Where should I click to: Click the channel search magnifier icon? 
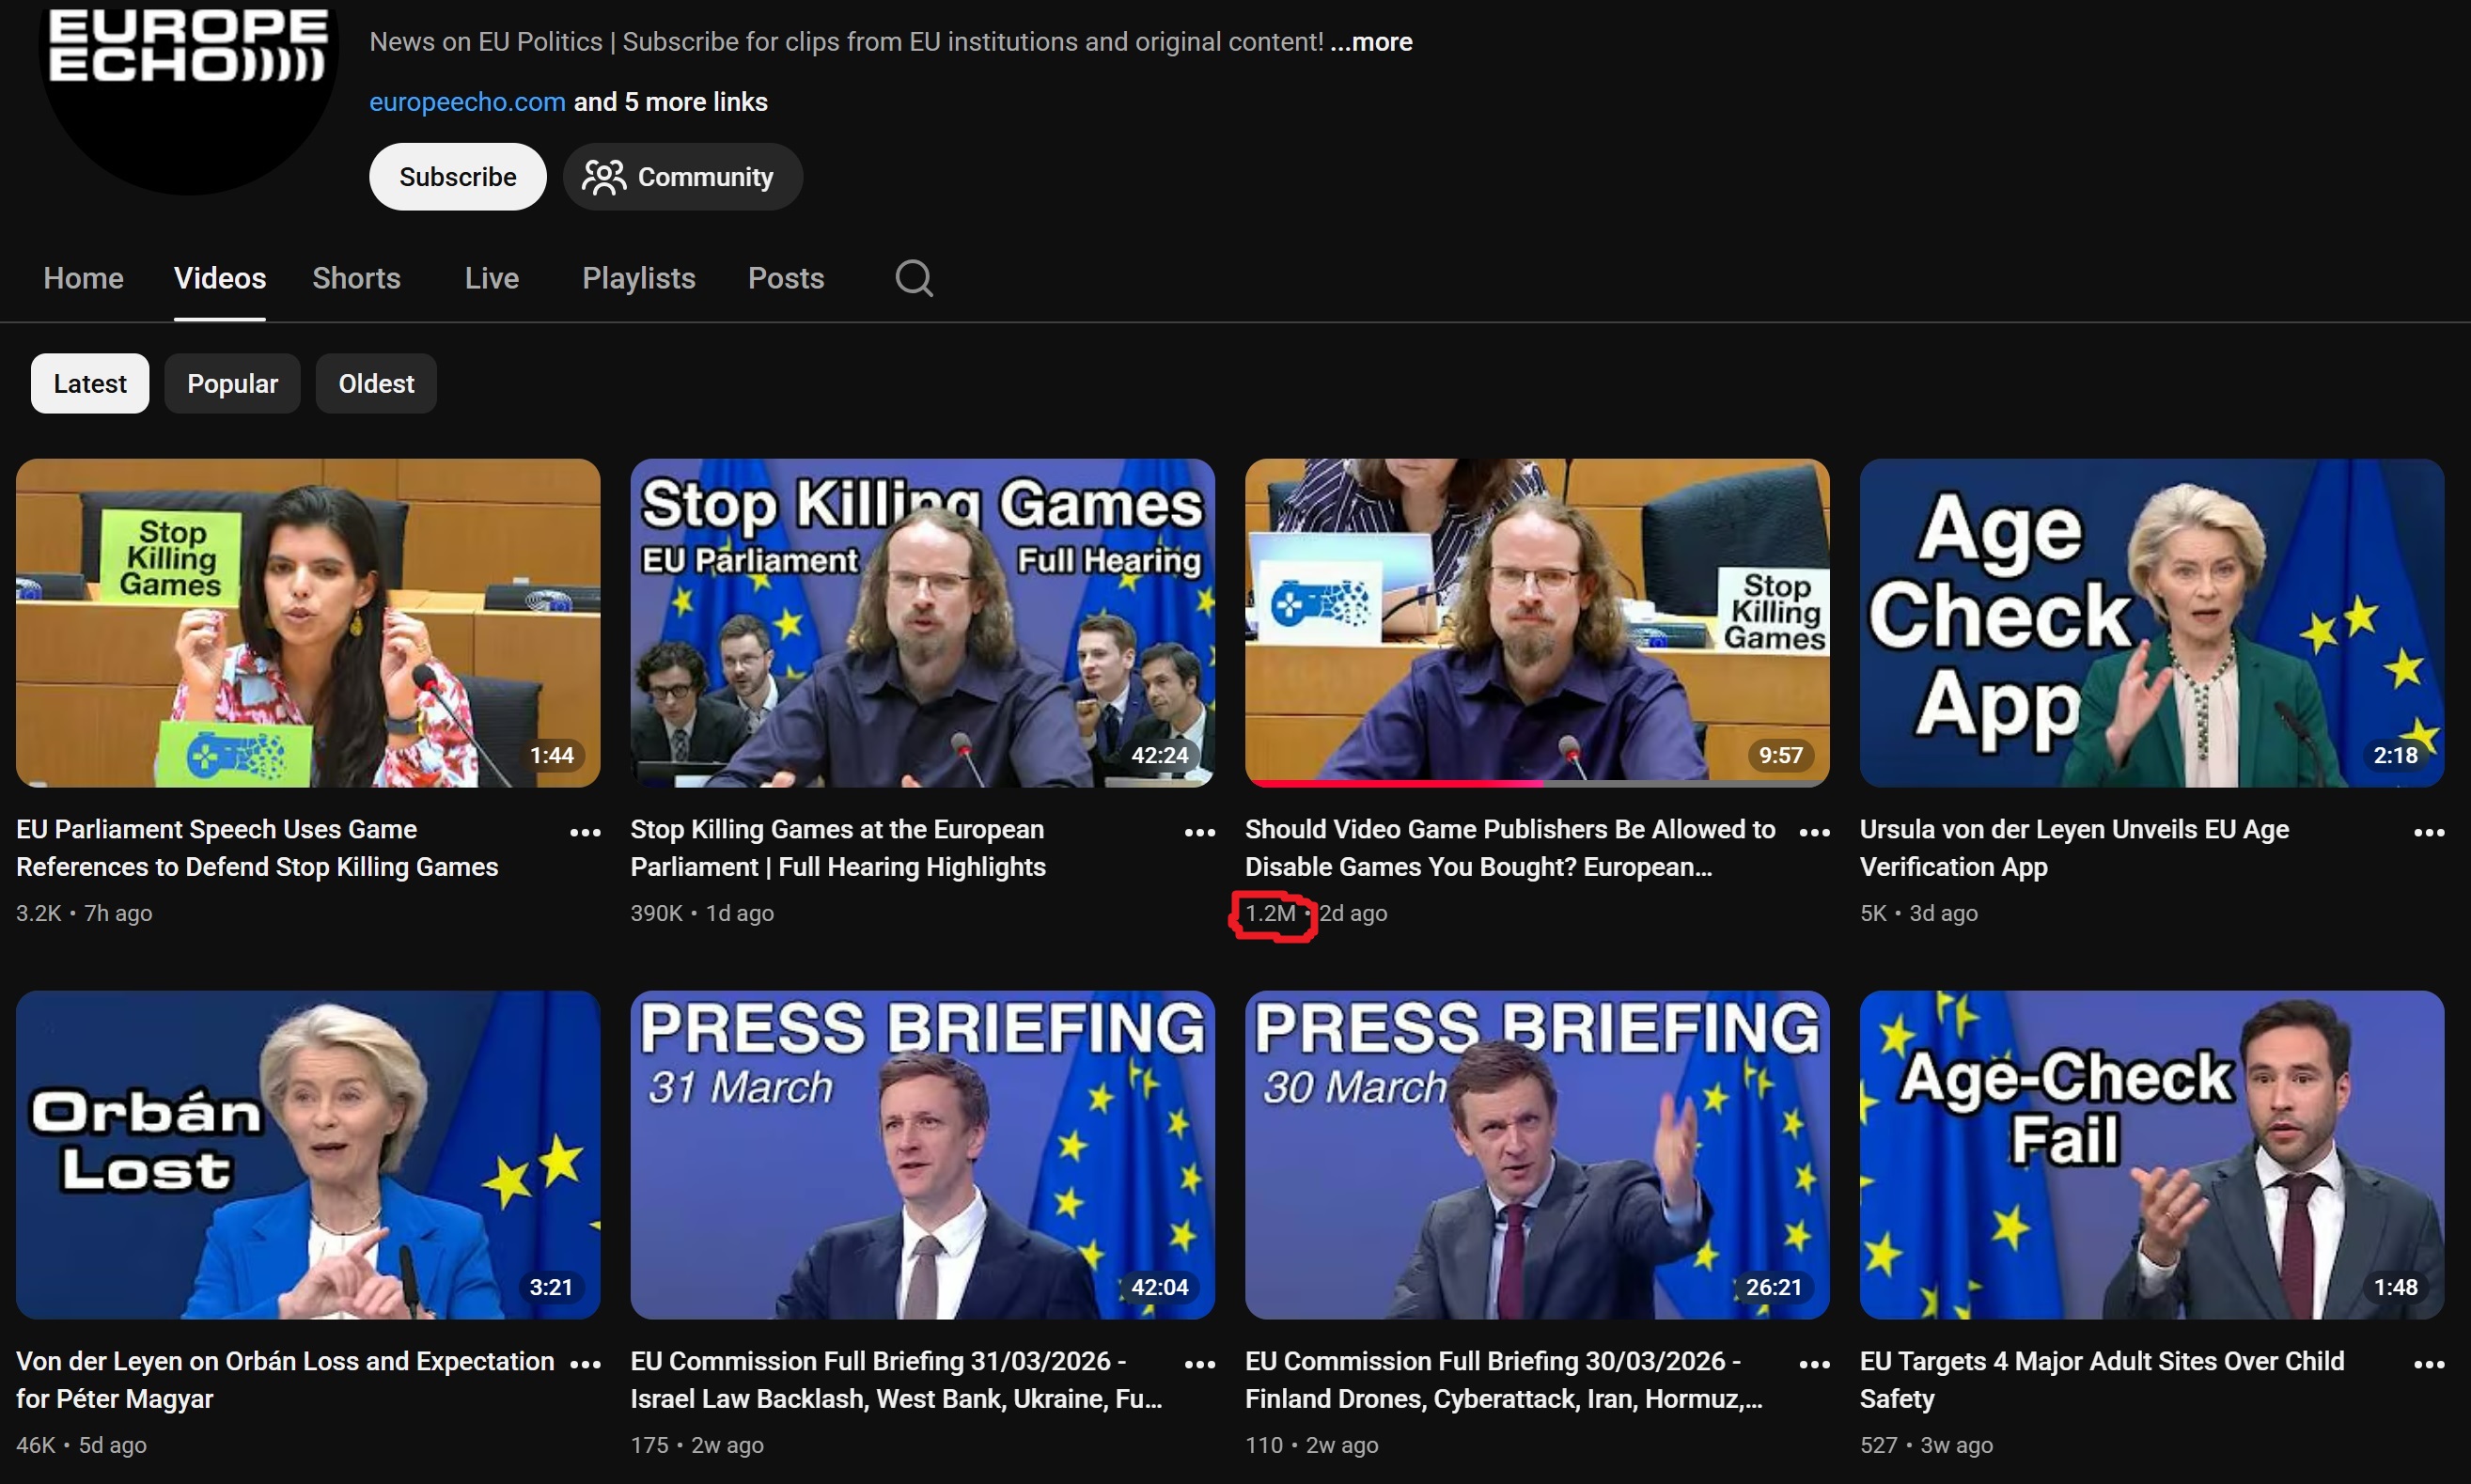pyautogui.click(x=913, y=278)
